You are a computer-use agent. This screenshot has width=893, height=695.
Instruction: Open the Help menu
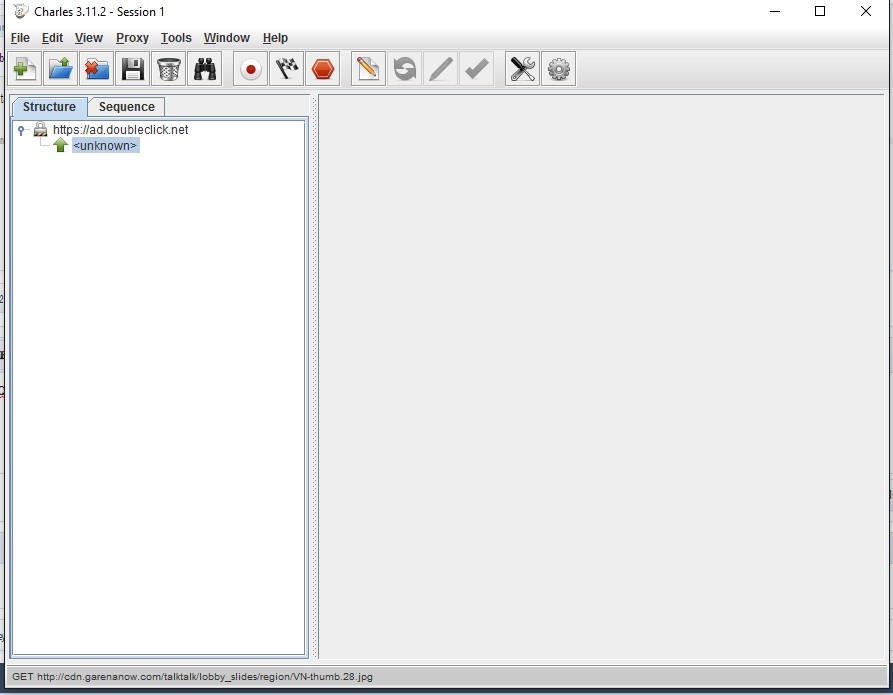pos(275,38)
